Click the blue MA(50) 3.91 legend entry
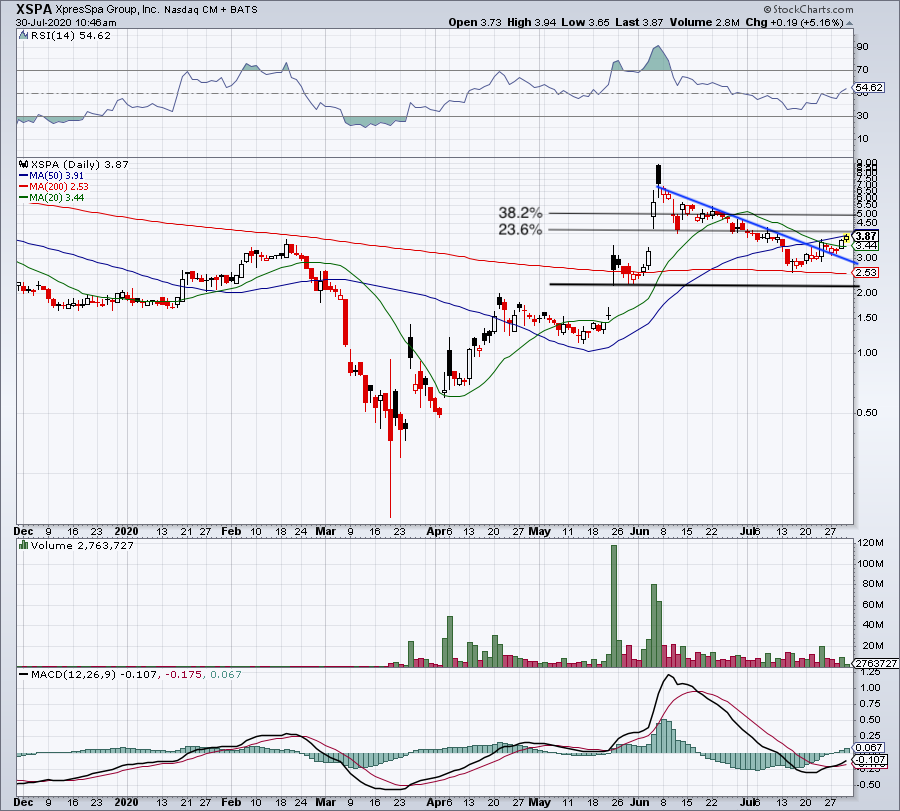Image resolution: width=900 pixels, height=811 pixels. click(51, 176)
